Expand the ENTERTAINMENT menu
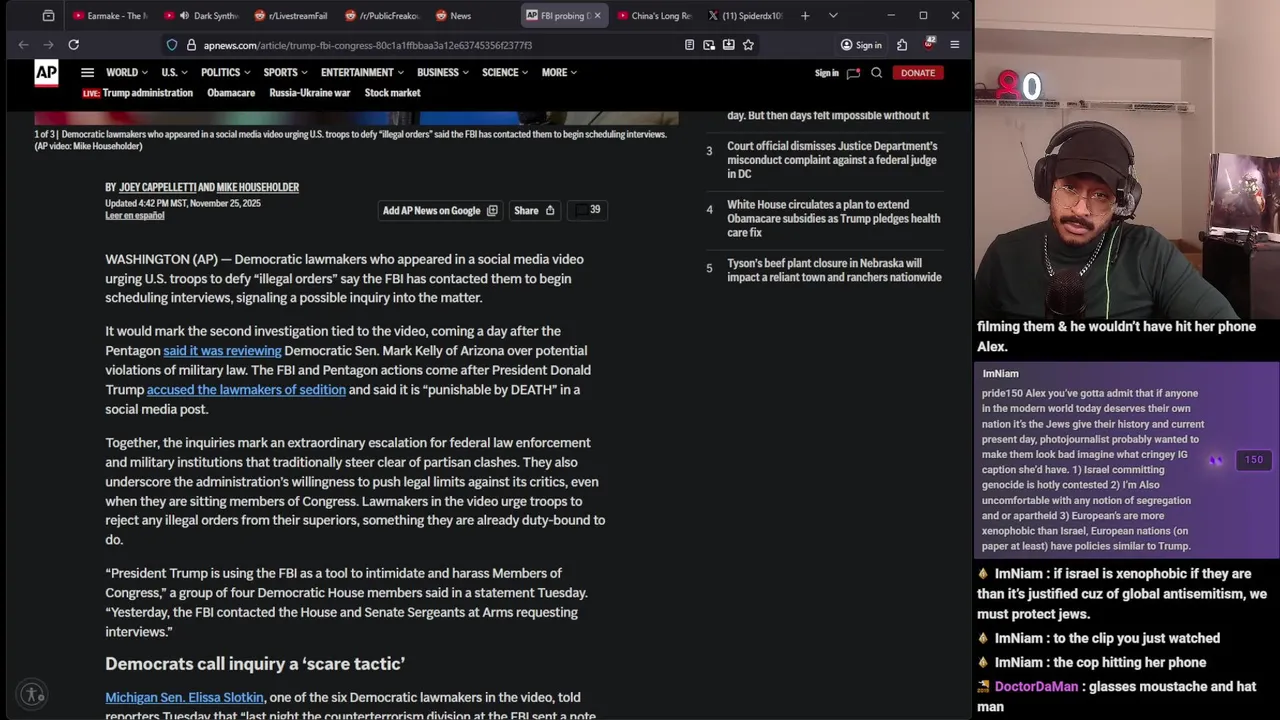Screen dimensions: 1280x720 362,72
